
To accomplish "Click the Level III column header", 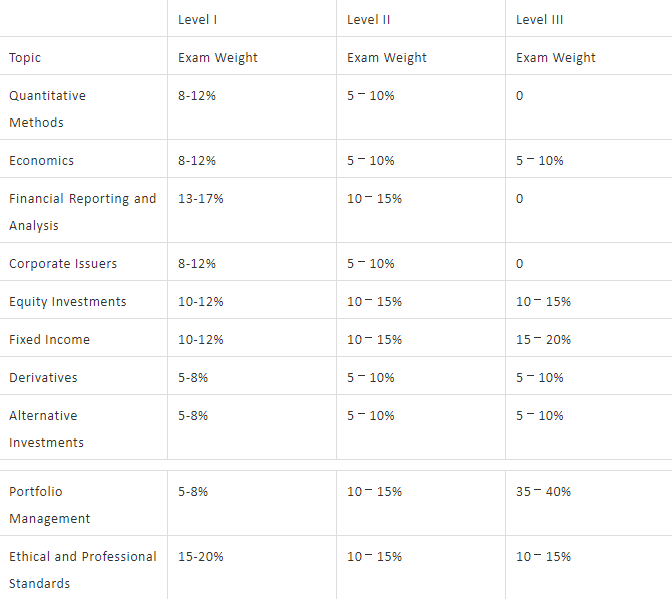I will (540, 20).
